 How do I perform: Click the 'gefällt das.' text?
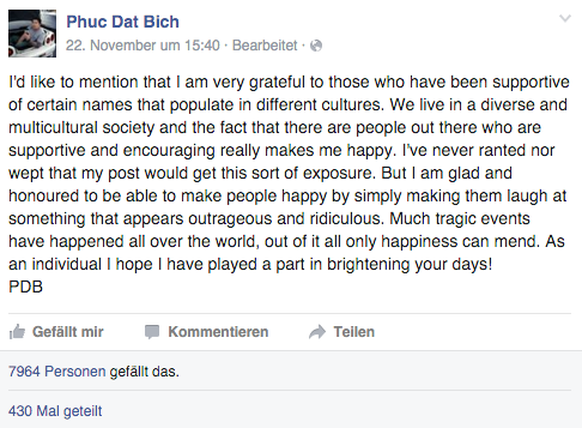click(144, 371)
